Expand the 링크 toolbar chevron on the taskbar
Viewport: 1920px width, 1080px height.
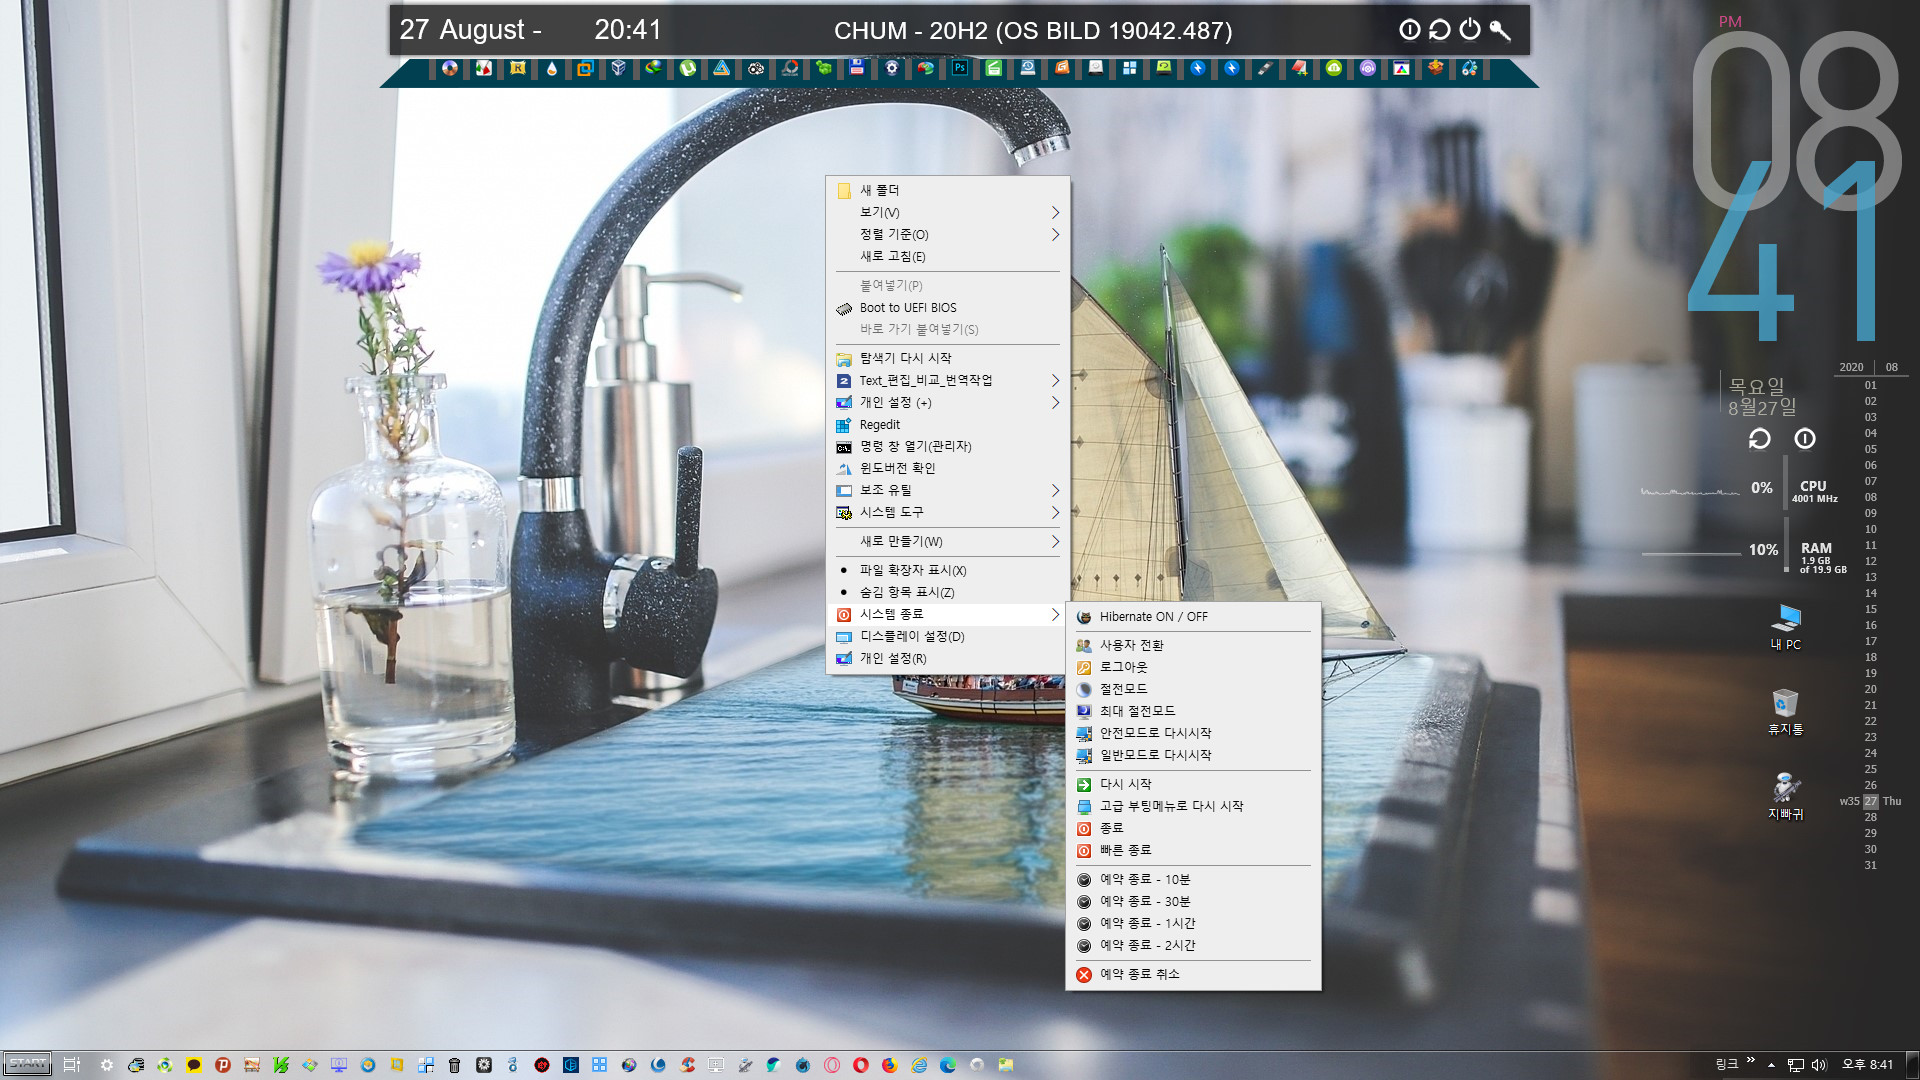tap(1750, 1060)
